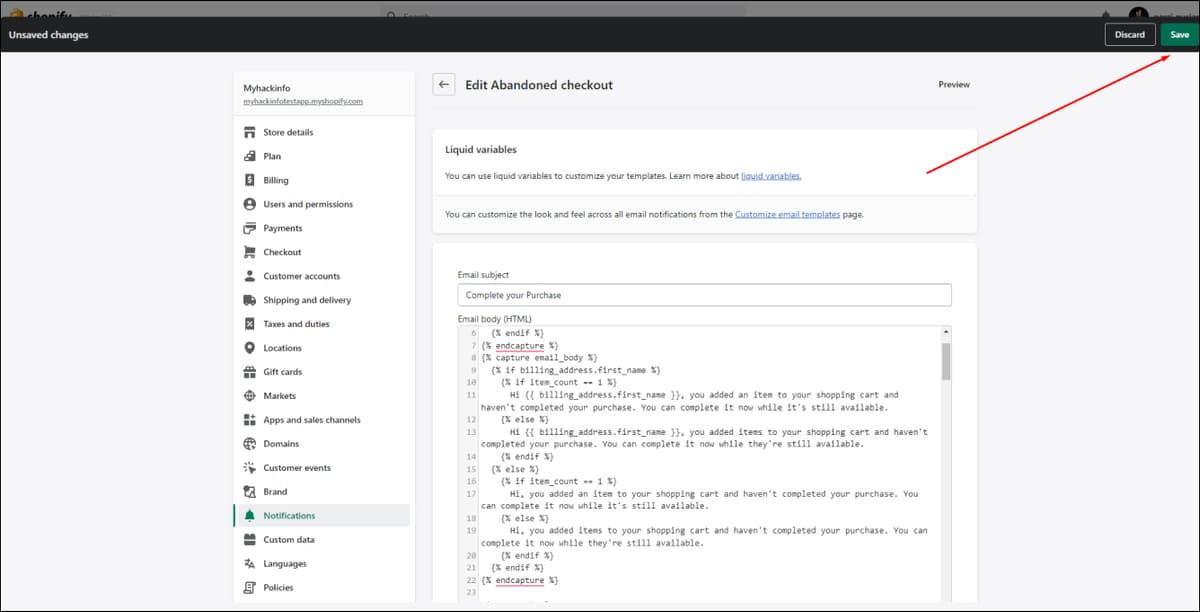This screenshot has height=612, width=1200.
Task: Click the Users and permissions person icon
Action: click(x=250, y=204)
